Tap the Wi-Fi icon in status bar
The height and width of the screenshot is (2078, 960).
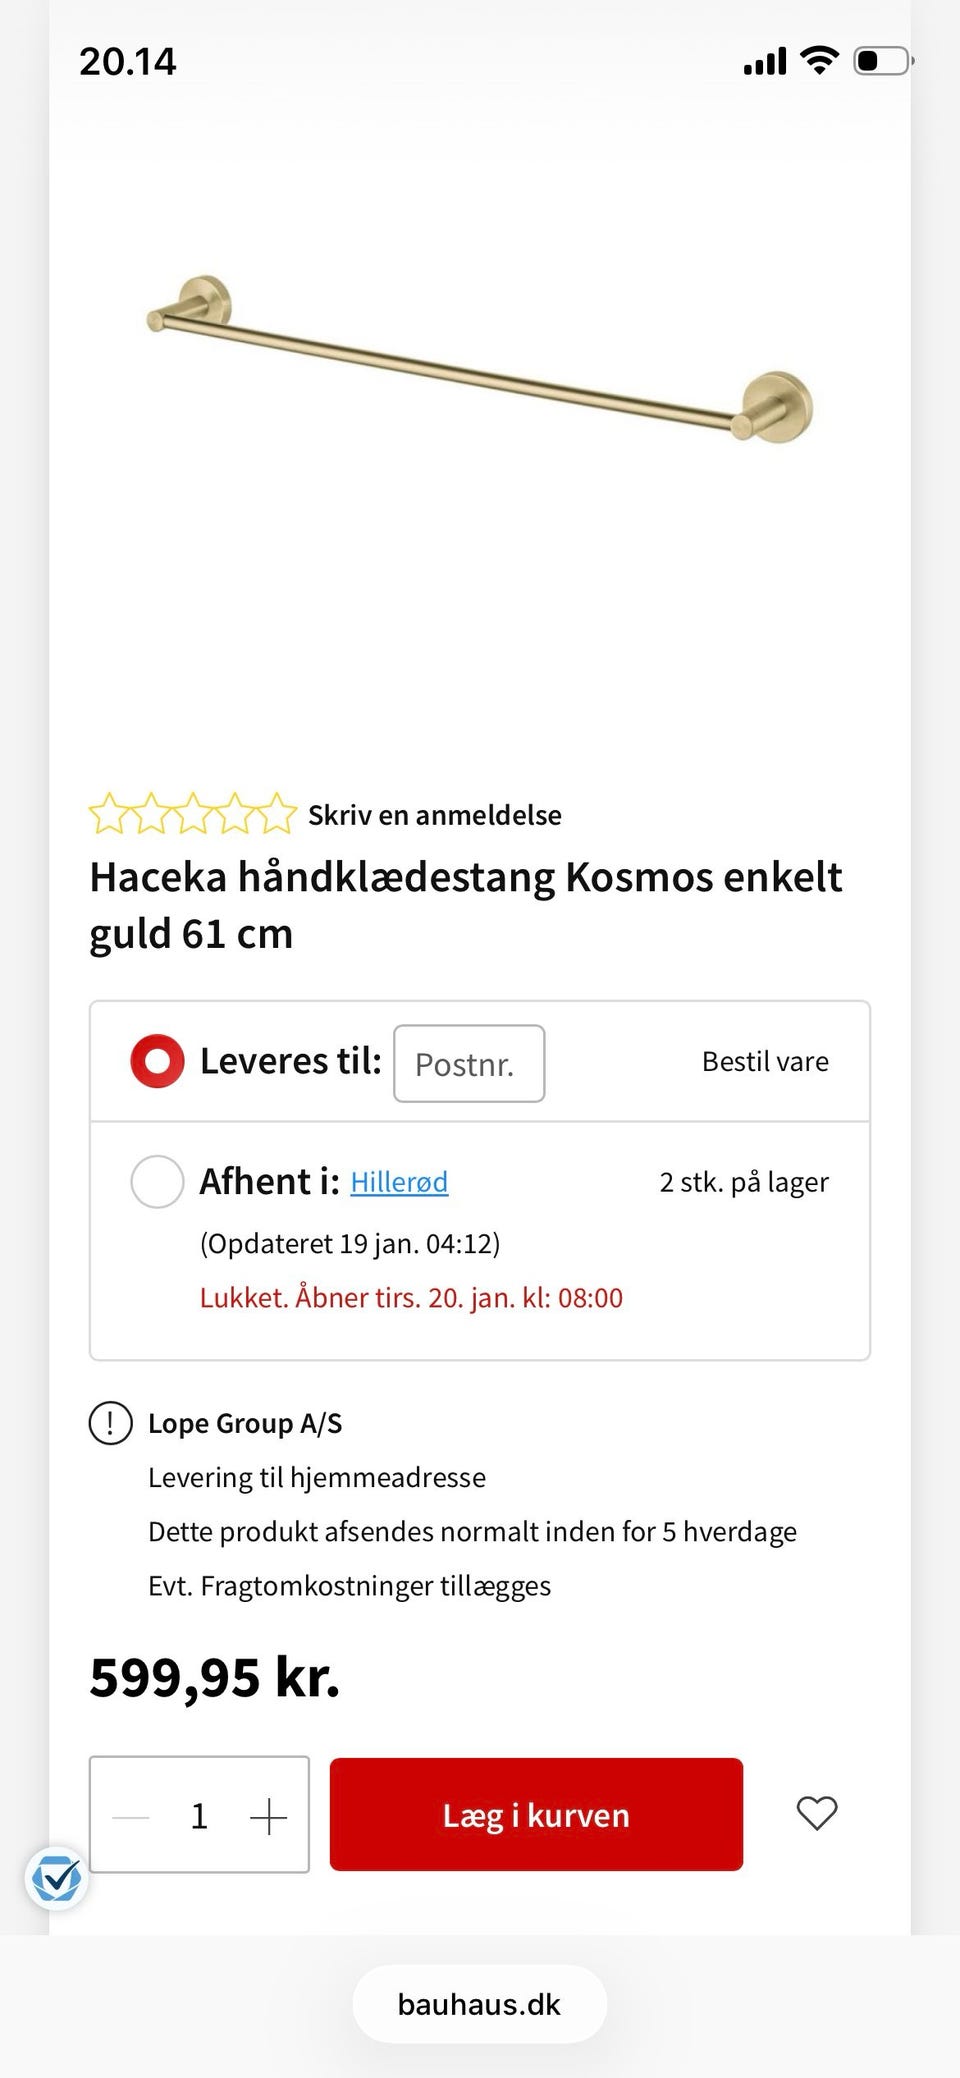(x=820, y=61)
